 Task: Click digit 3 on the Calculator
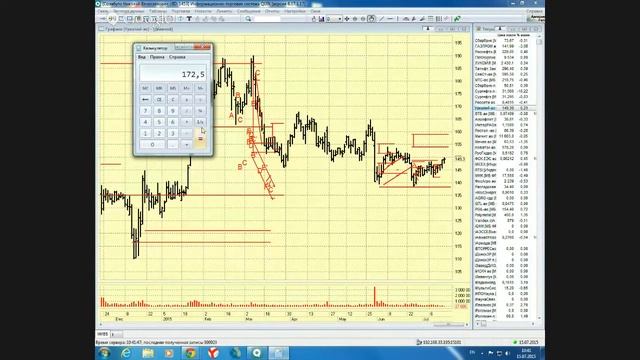click(x=173, y=133)
